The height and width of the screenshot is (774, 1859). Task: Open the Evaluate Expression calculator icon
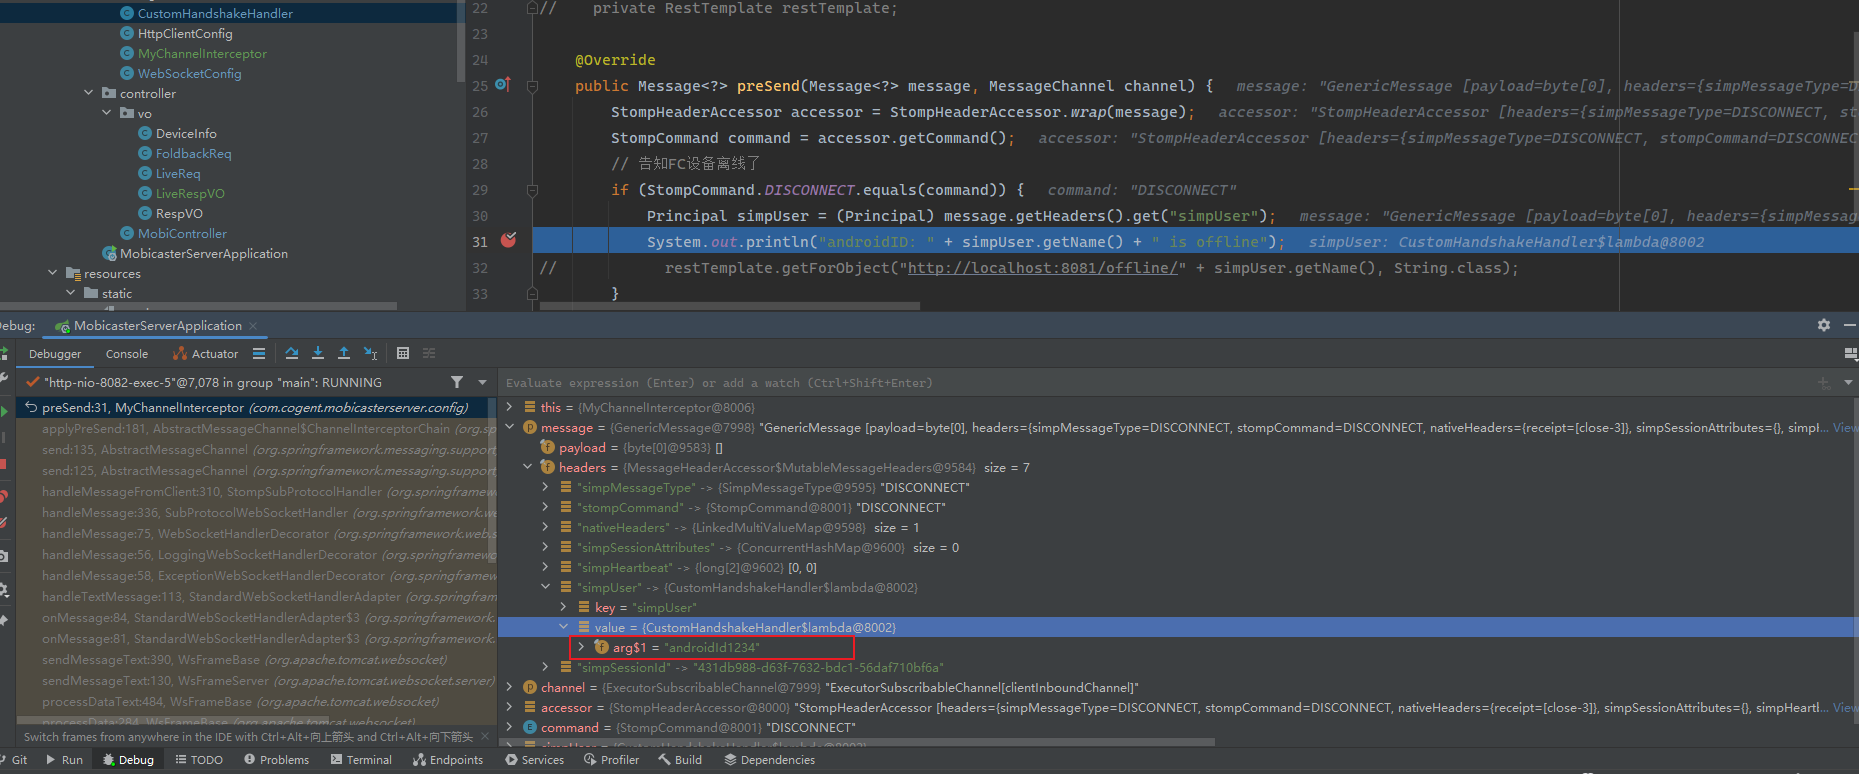pyautogui.click(x=403, y=353)
